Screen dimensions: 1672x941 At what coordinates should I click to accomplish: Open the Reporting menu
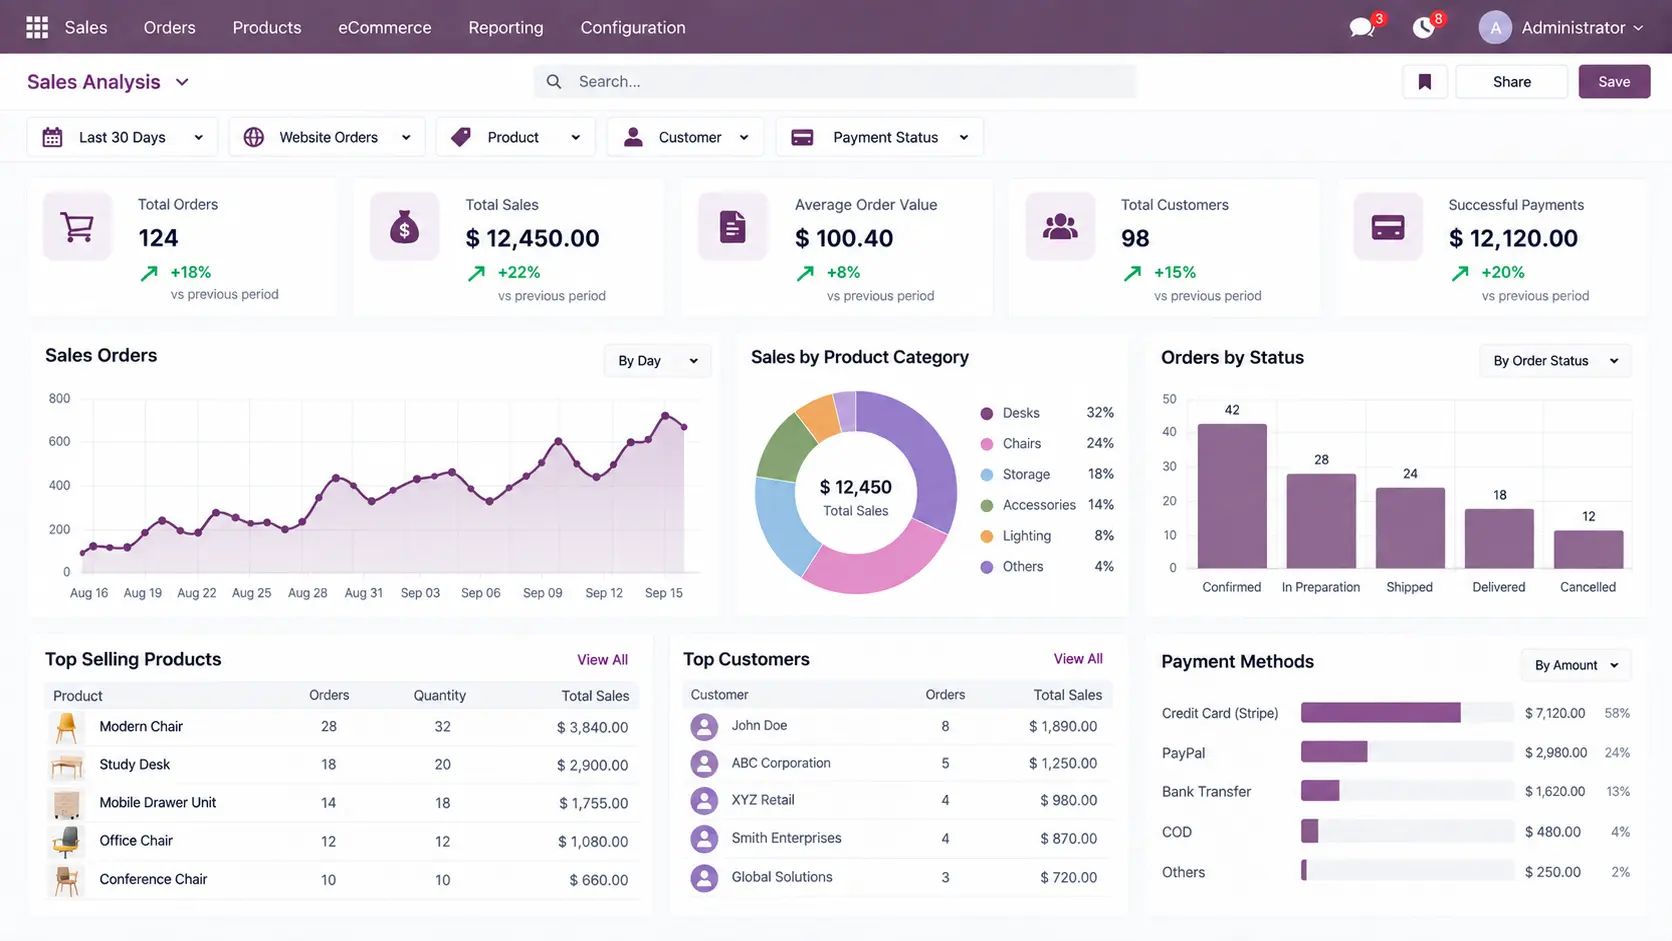tap(506, 27)
